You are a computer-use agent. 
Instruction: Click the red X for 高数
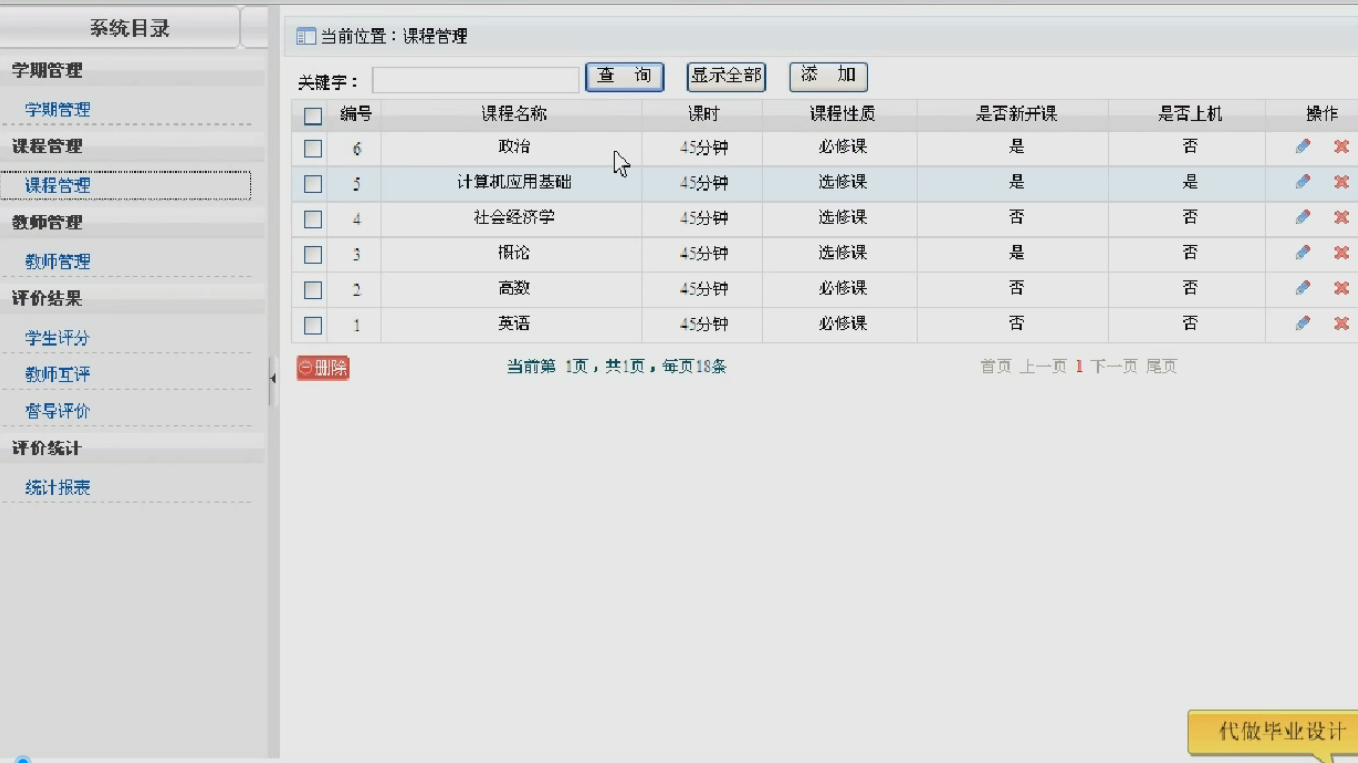(1341, 288)
